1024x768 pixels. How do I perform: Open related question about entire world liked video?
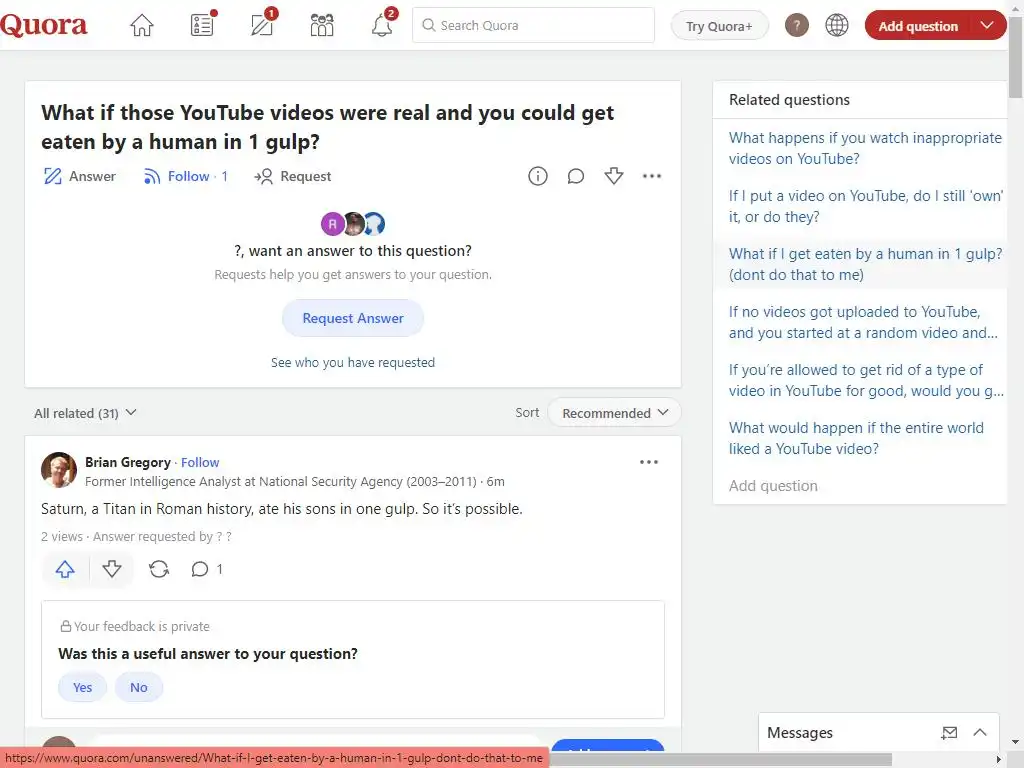tap(856, 438)
